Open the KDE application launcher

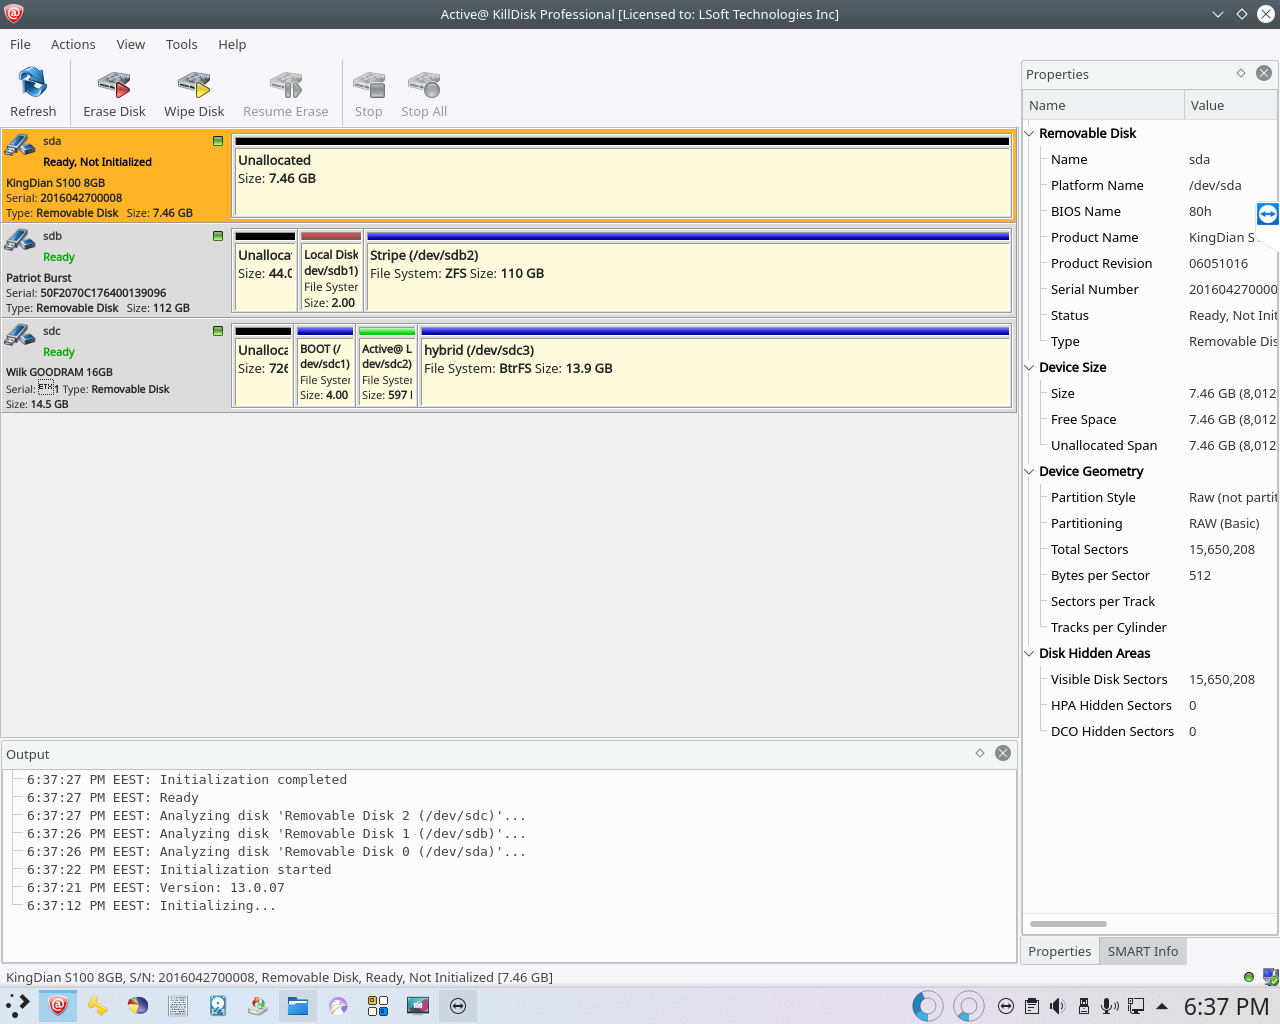pyautogui.click(x=18, y=1005)
